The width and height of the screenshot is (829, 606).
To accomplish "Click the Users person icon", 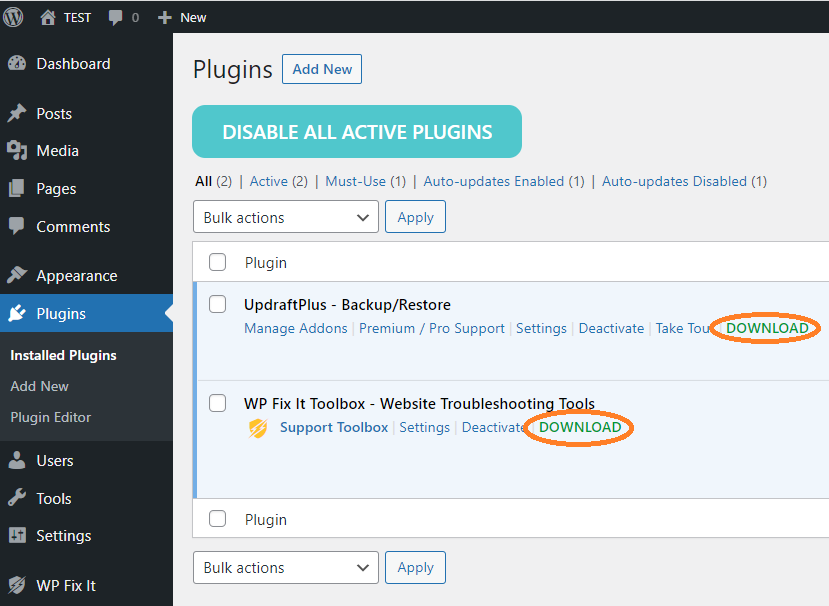I will point(17,460).
